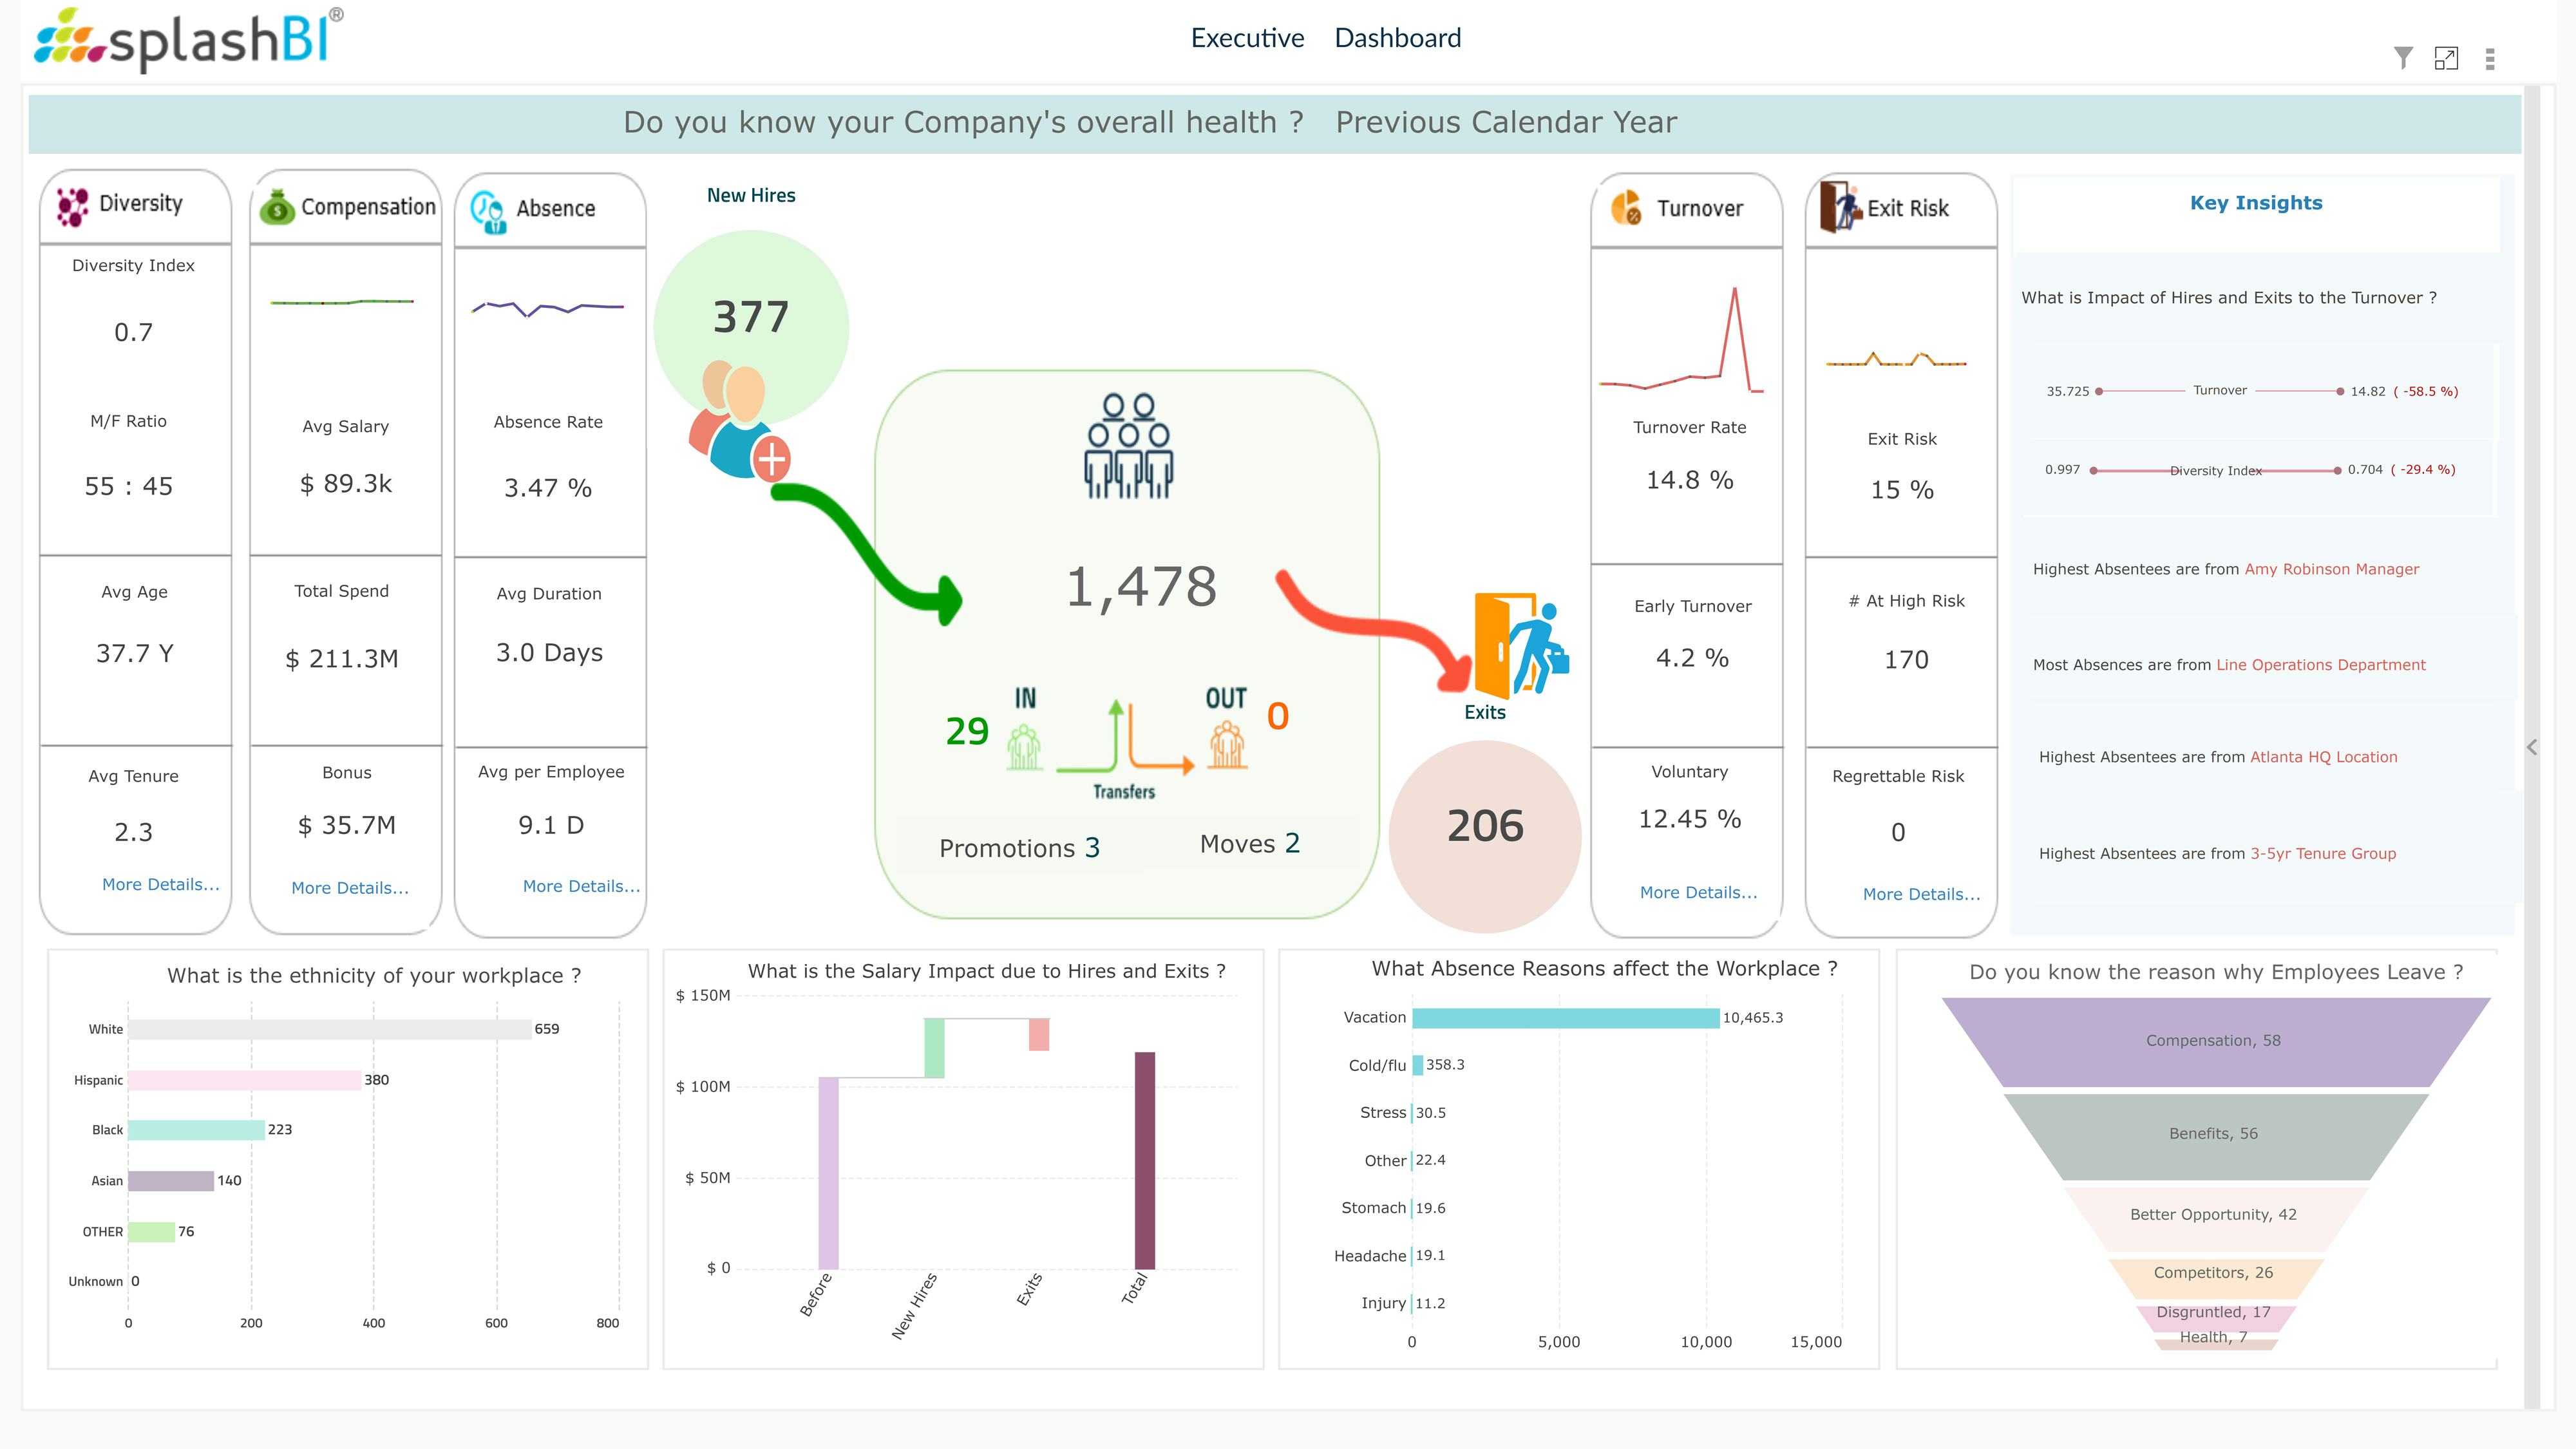The height and width of the screenshot is (1449, 2576).
Task: Select the Exit Risk door icon
Action: pyautogui.click(x=1840, y=208)
